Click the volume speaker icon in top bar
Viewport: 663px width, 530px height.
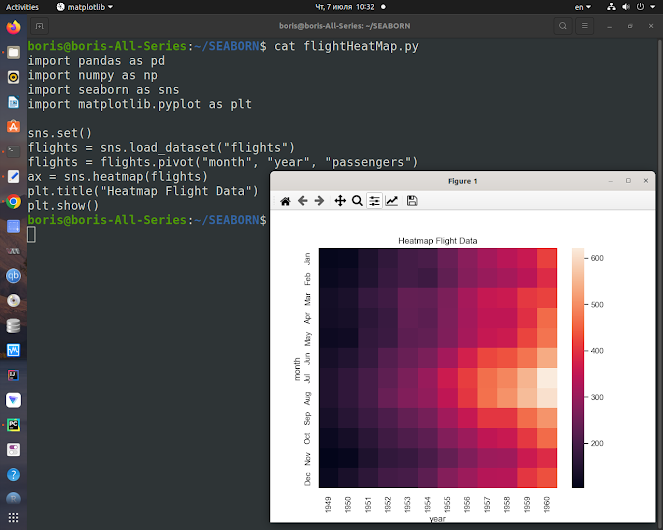[x=626, y=7]
